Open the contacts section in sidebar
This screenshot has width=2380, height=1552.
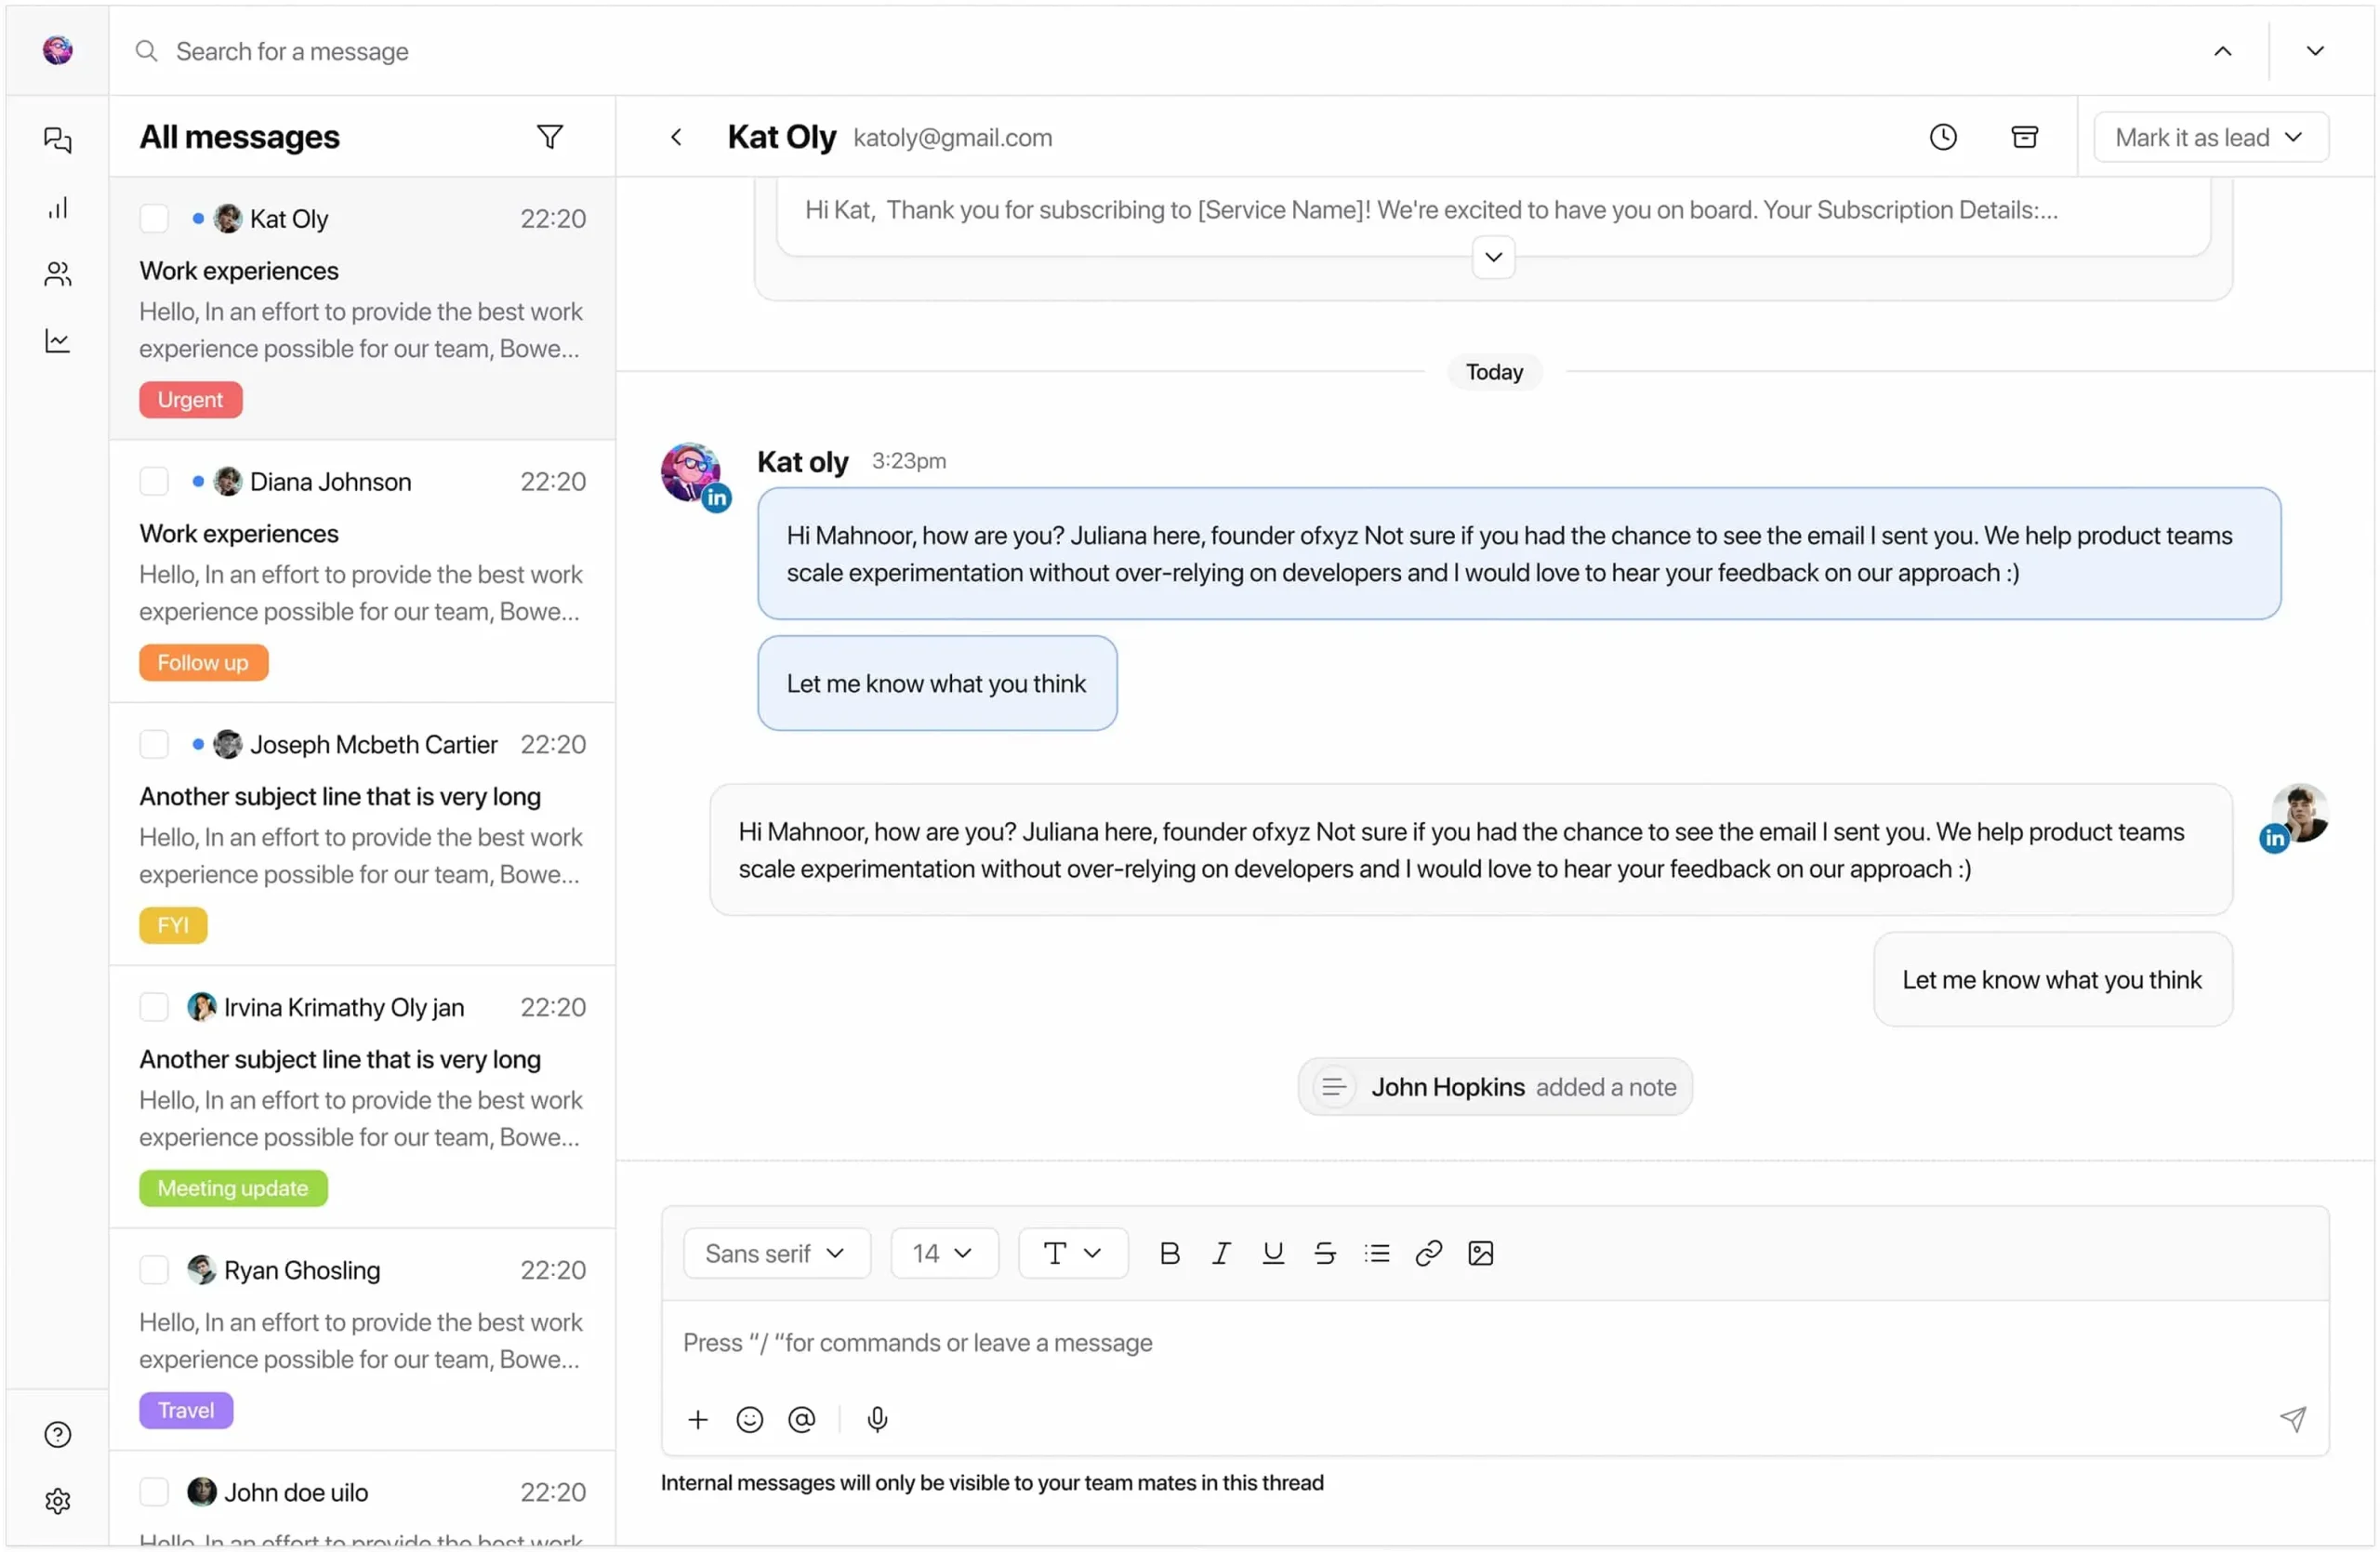coord(58,274)
